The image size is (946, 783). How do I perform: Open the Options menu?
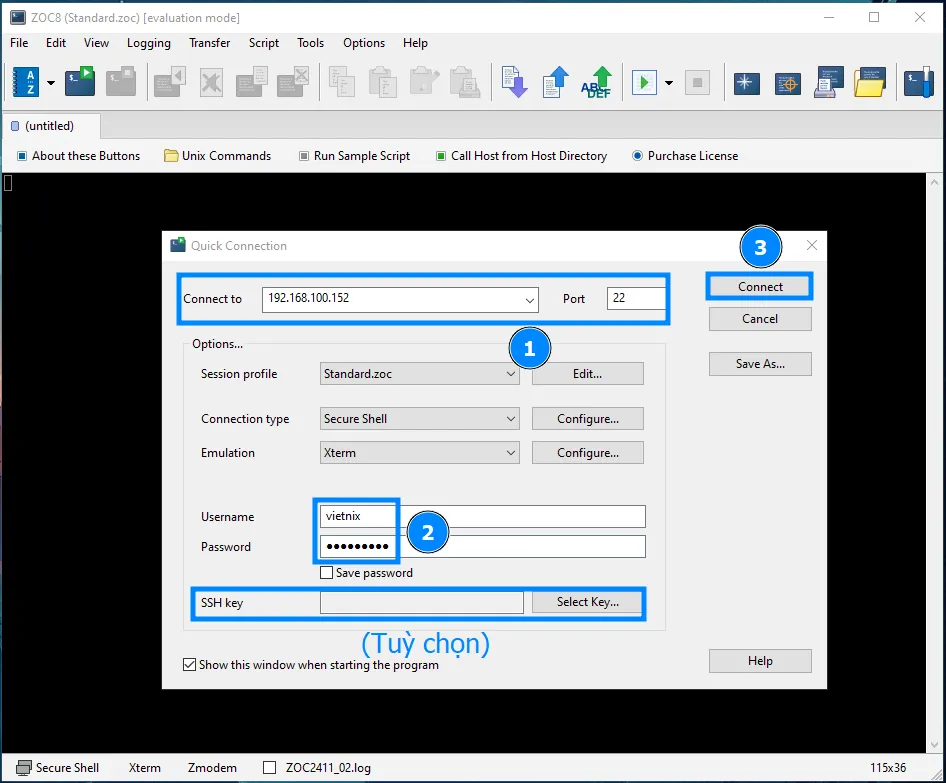(x=364, y=43)
